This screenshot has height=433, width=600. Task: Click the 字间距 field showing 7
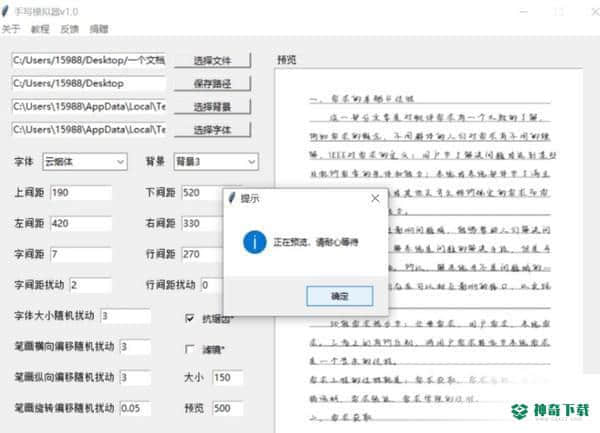coord(81,254)
